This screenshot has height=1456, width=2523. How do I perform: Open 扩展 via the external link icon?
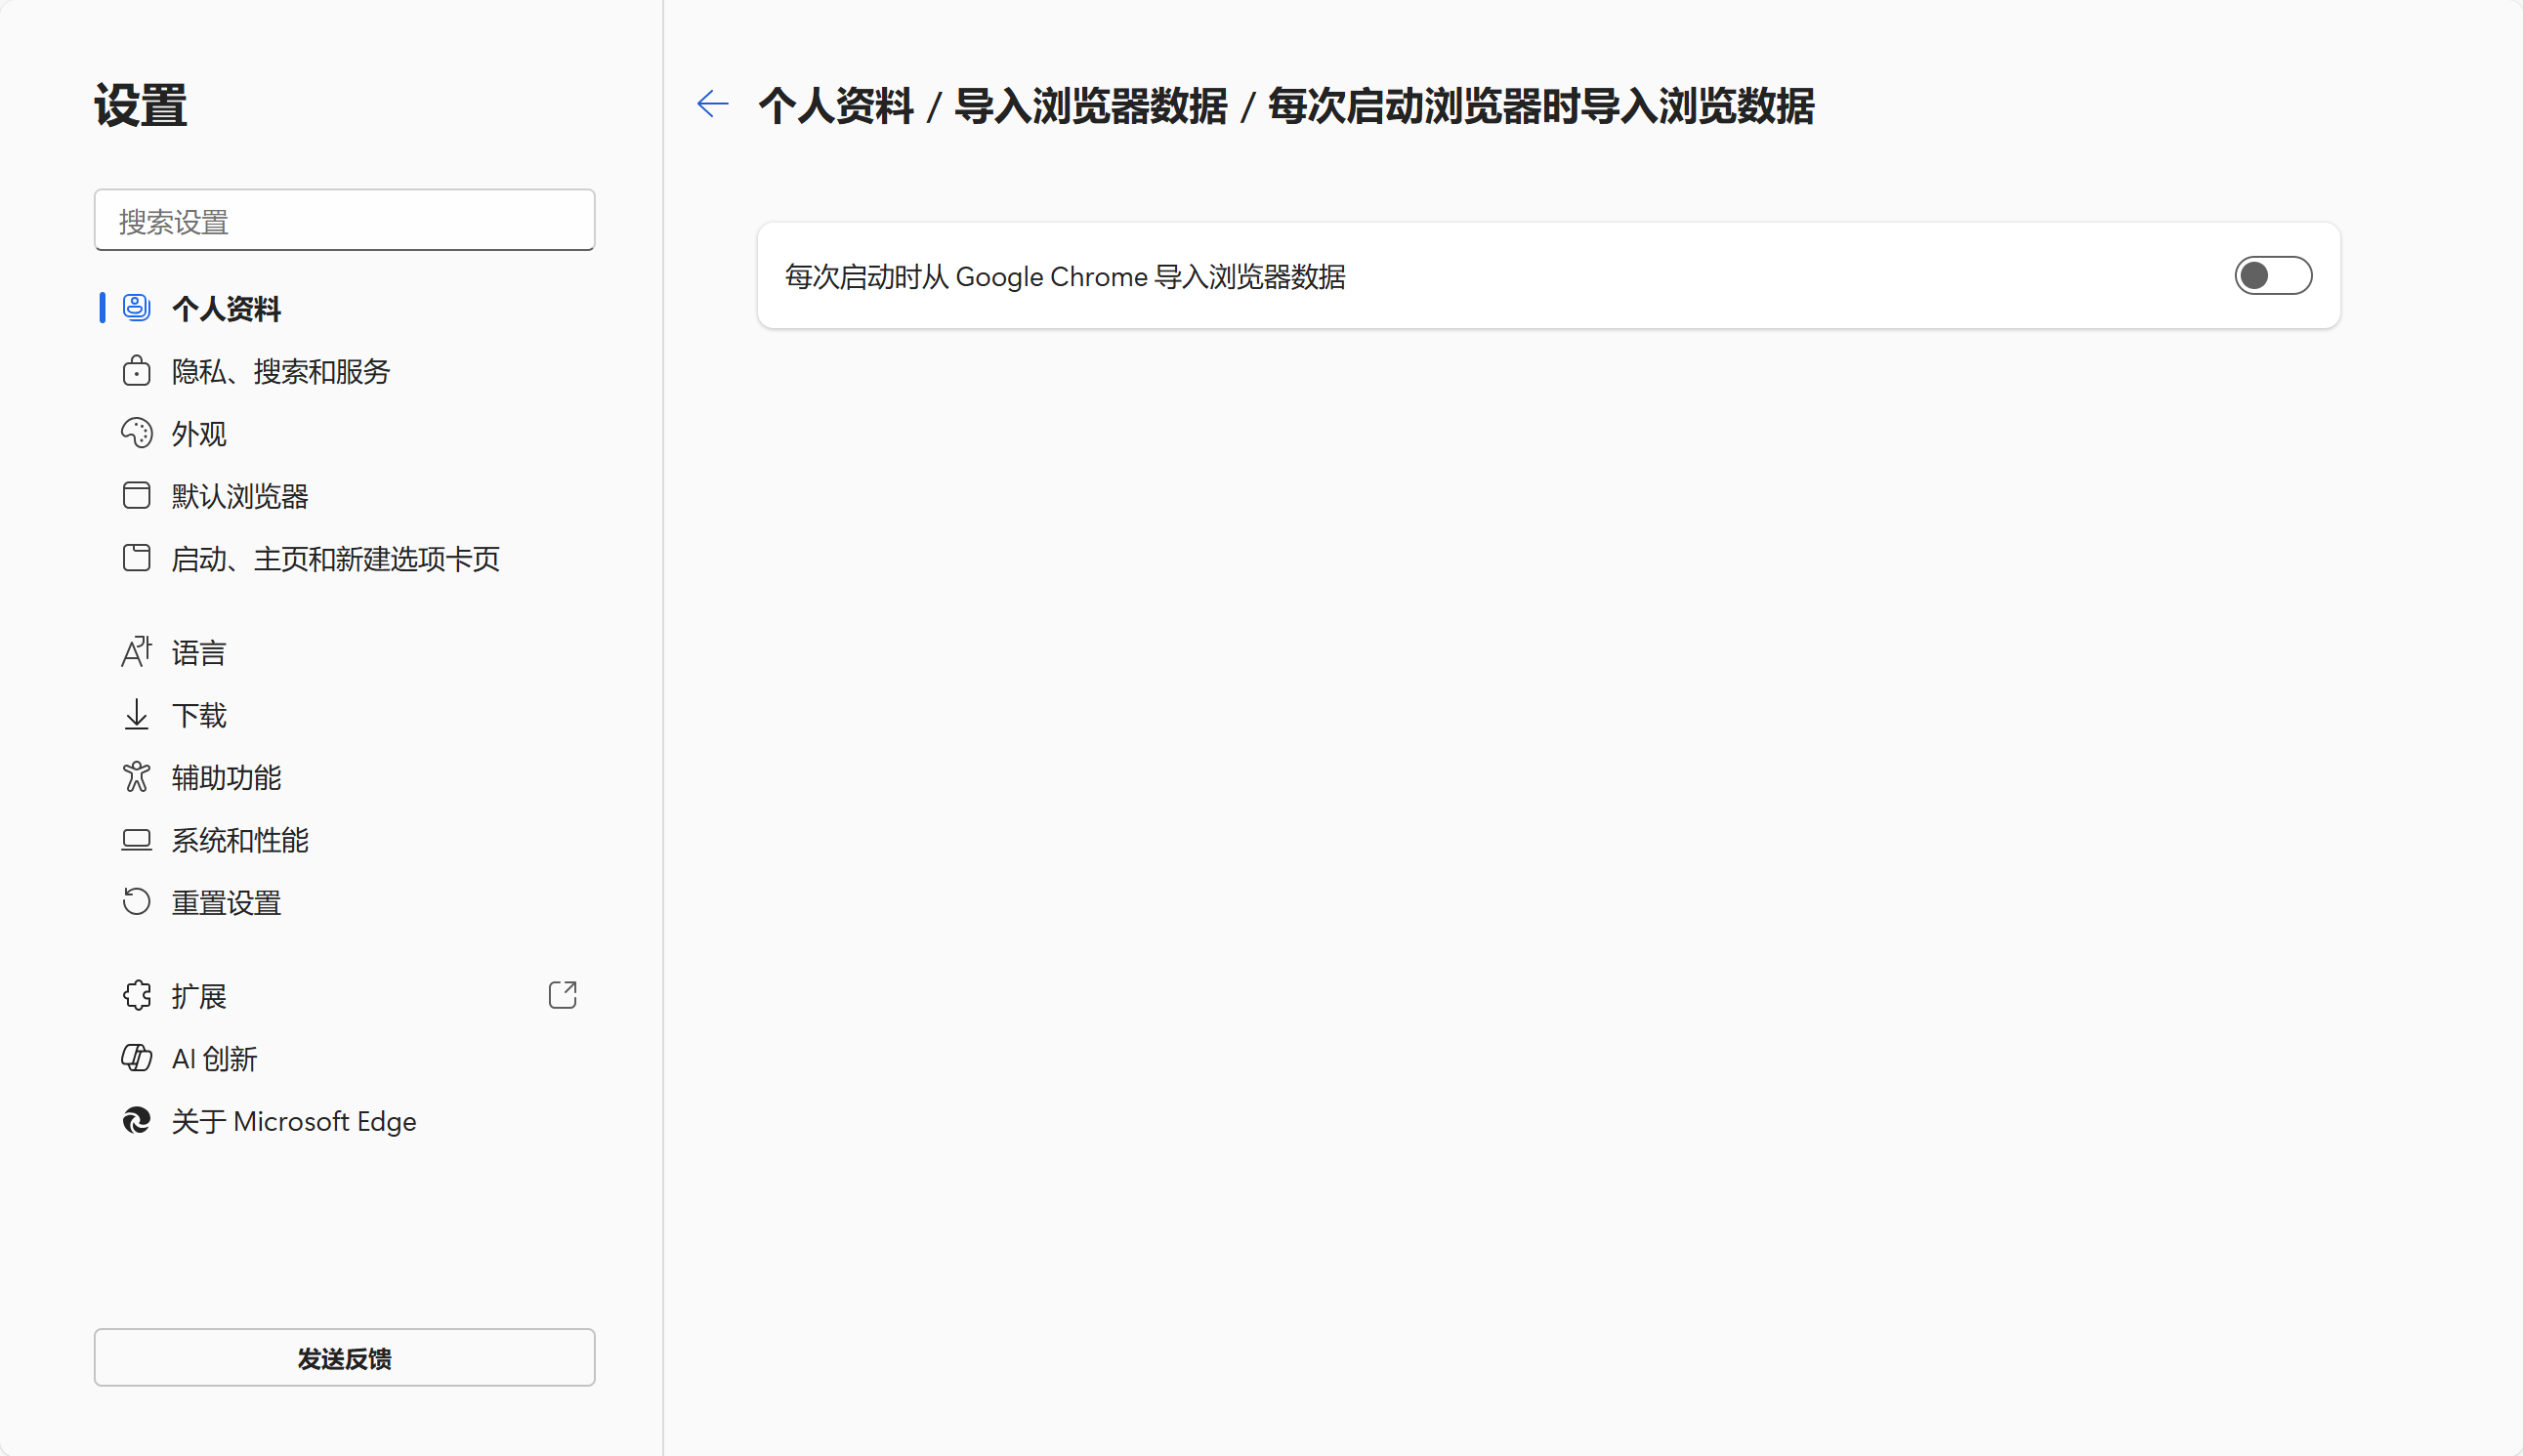pos(564,995)
